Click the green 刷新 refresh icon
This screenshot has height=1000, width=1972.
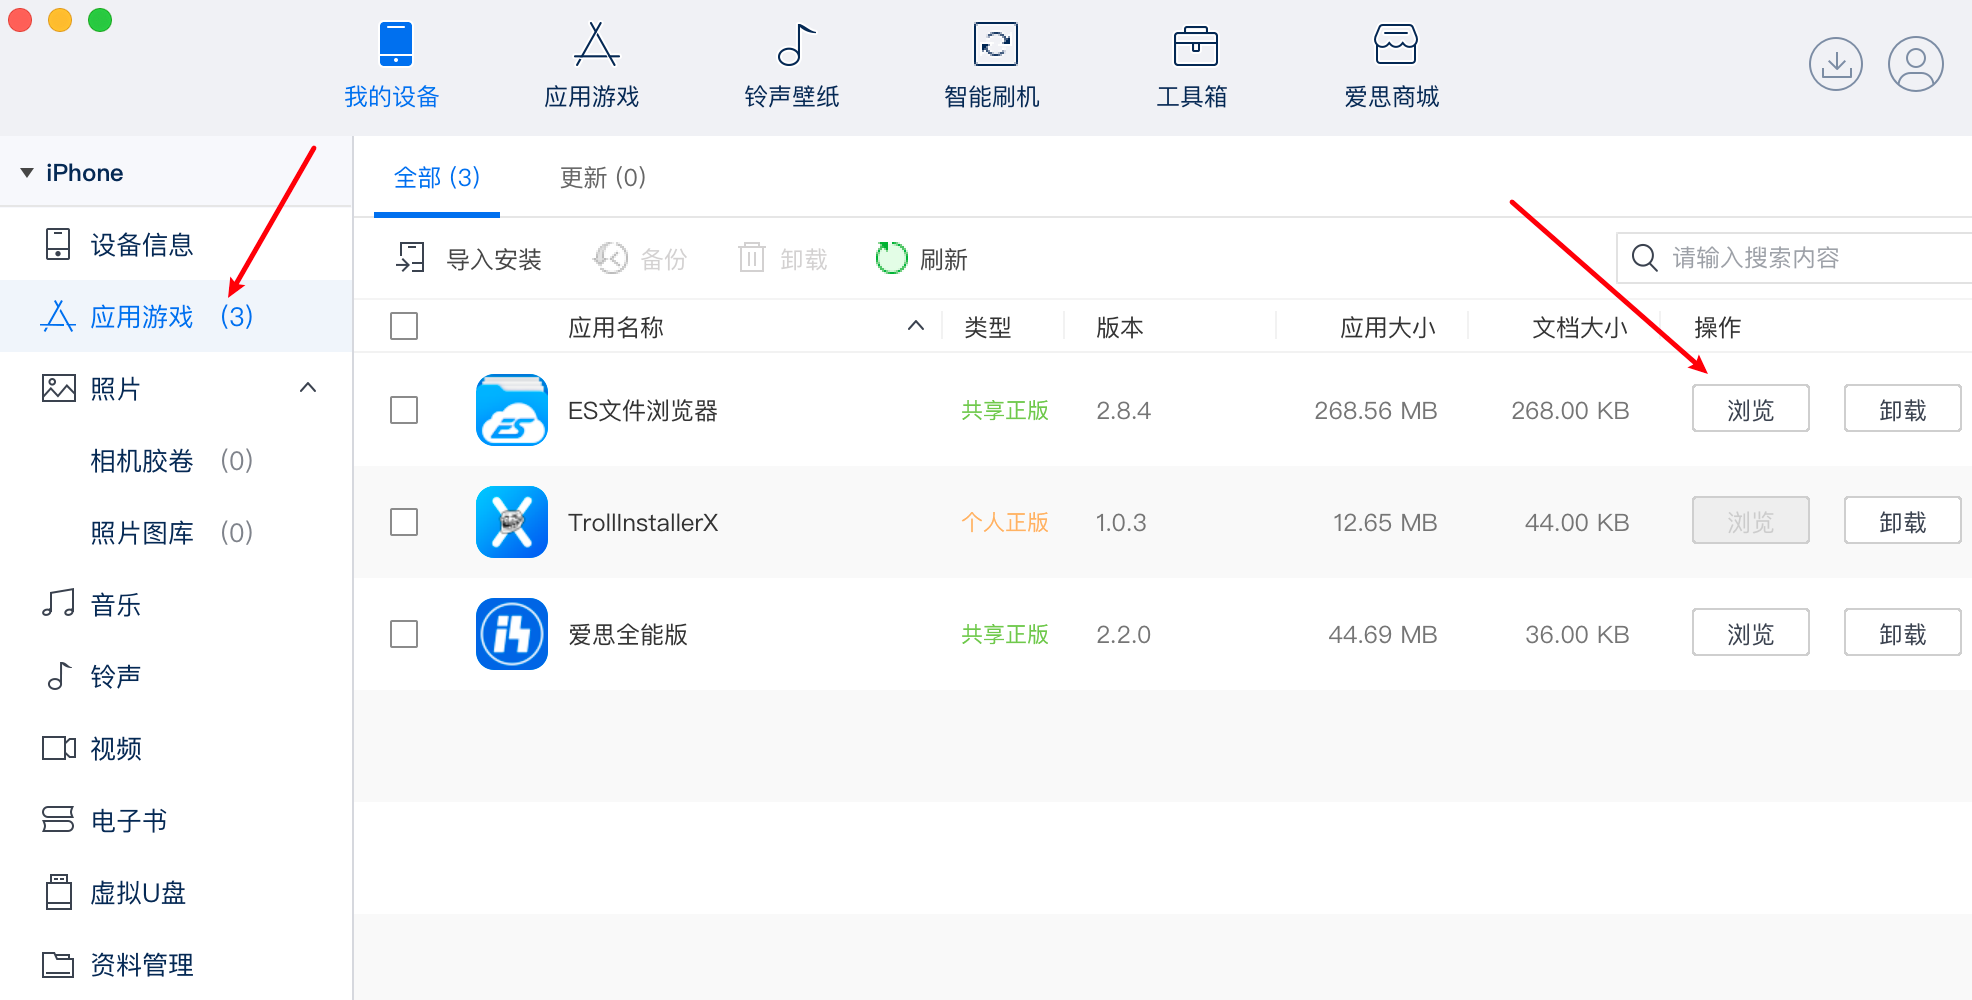tap(891, 258)
